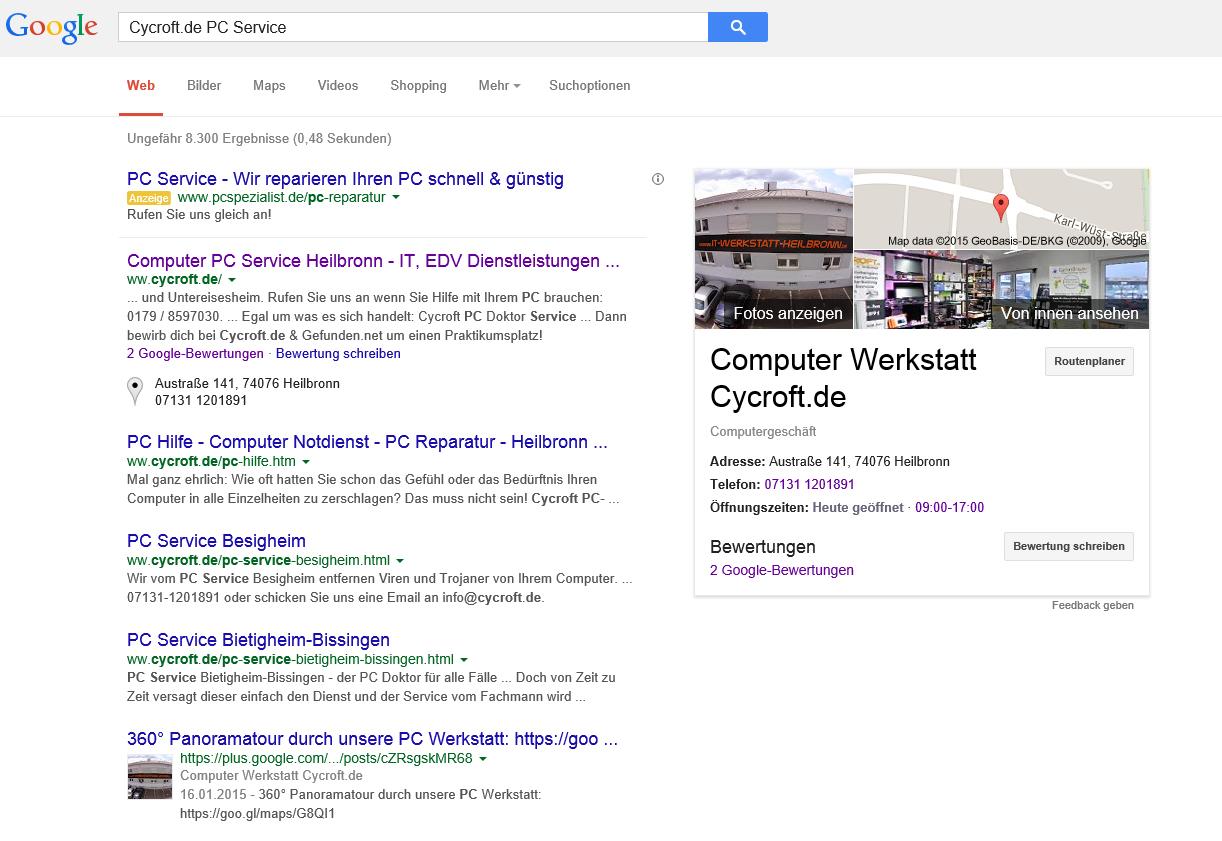Click the Feedback geben link
The image size is (1222, 841).
[x=1092, y=606]
